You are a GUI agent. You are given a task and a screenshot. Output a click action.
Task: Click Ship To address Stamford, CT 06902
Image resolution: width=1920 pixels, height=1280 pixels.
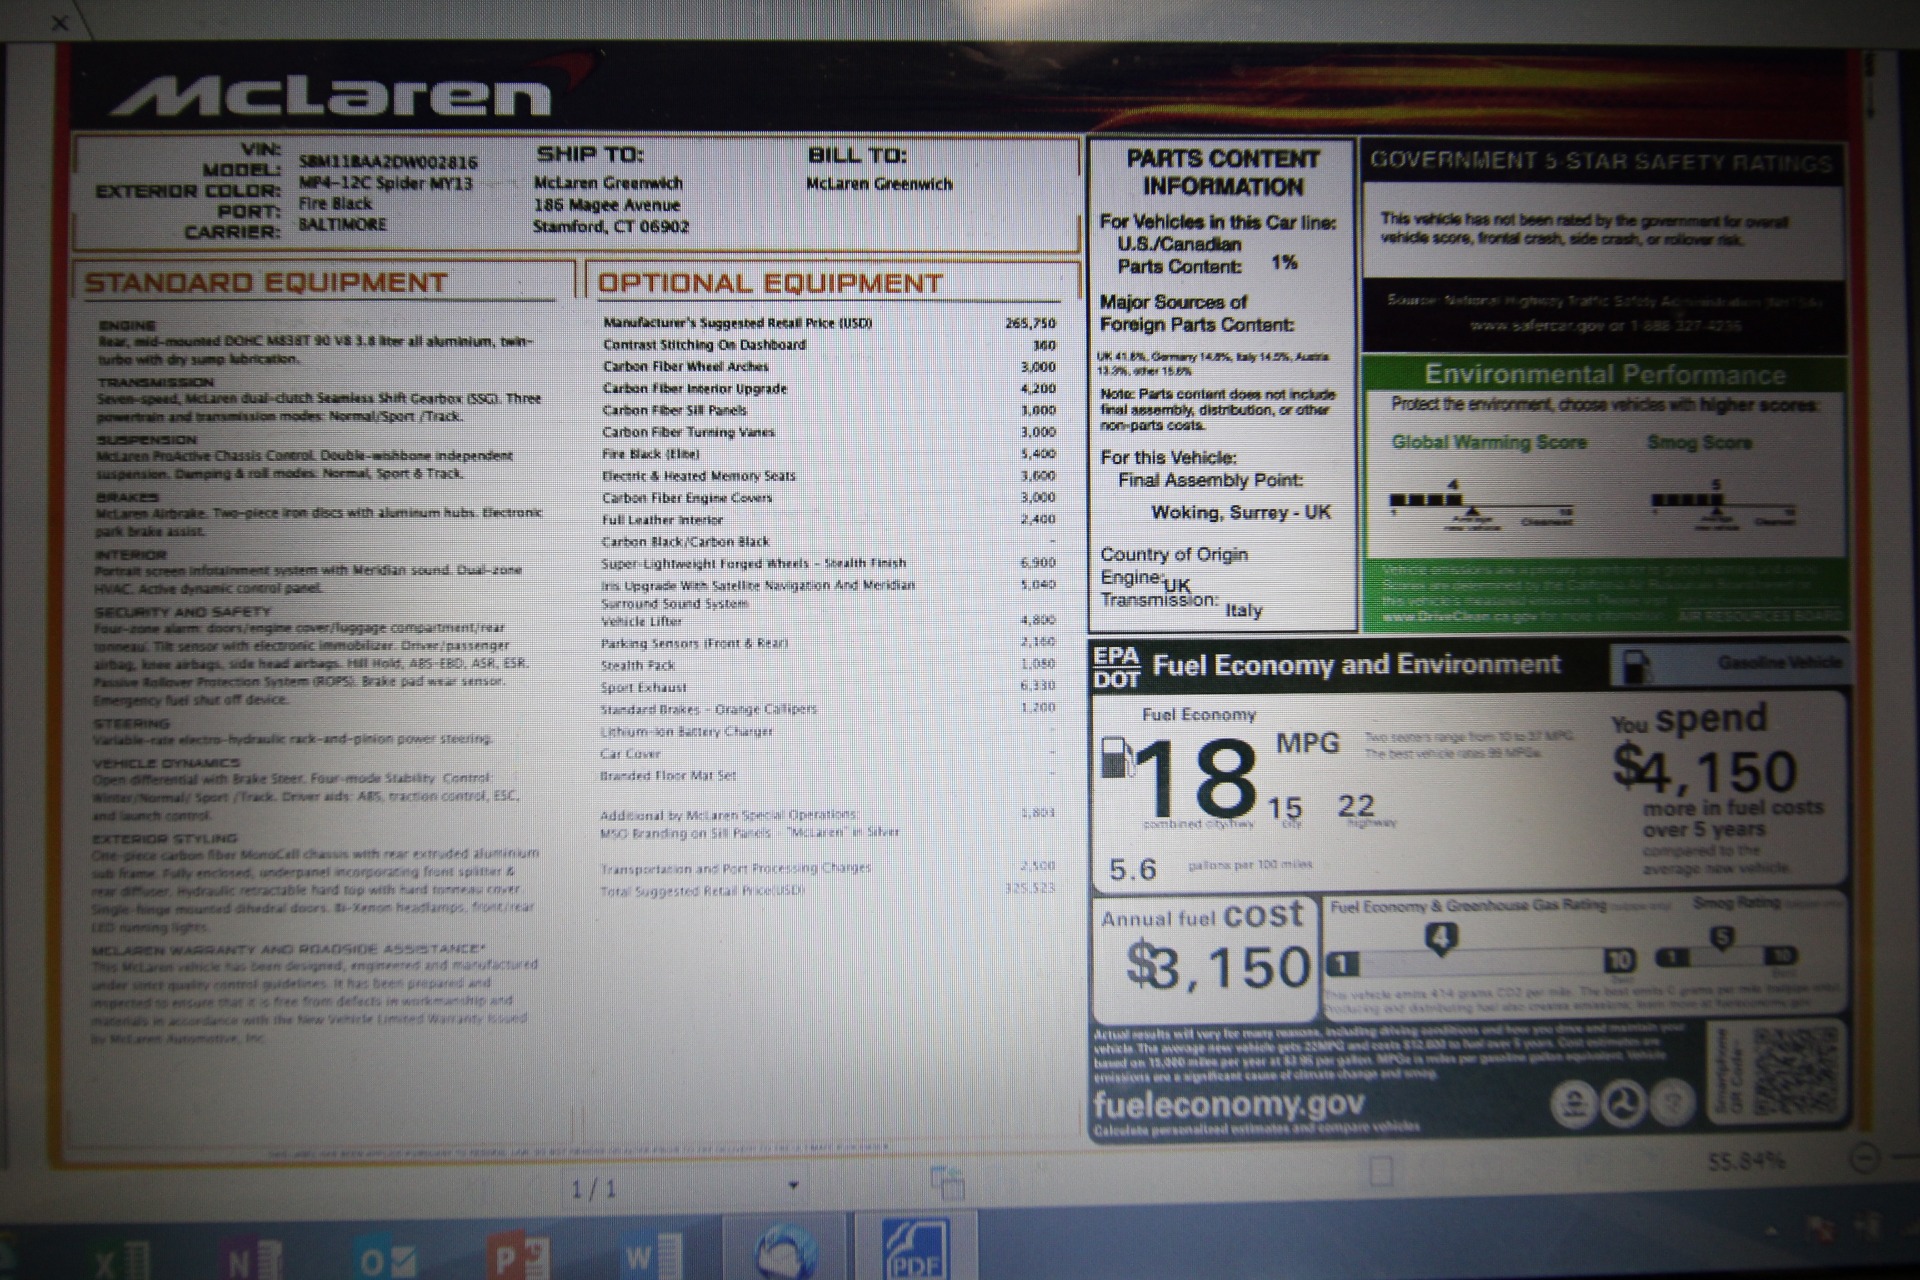point(611,227)
